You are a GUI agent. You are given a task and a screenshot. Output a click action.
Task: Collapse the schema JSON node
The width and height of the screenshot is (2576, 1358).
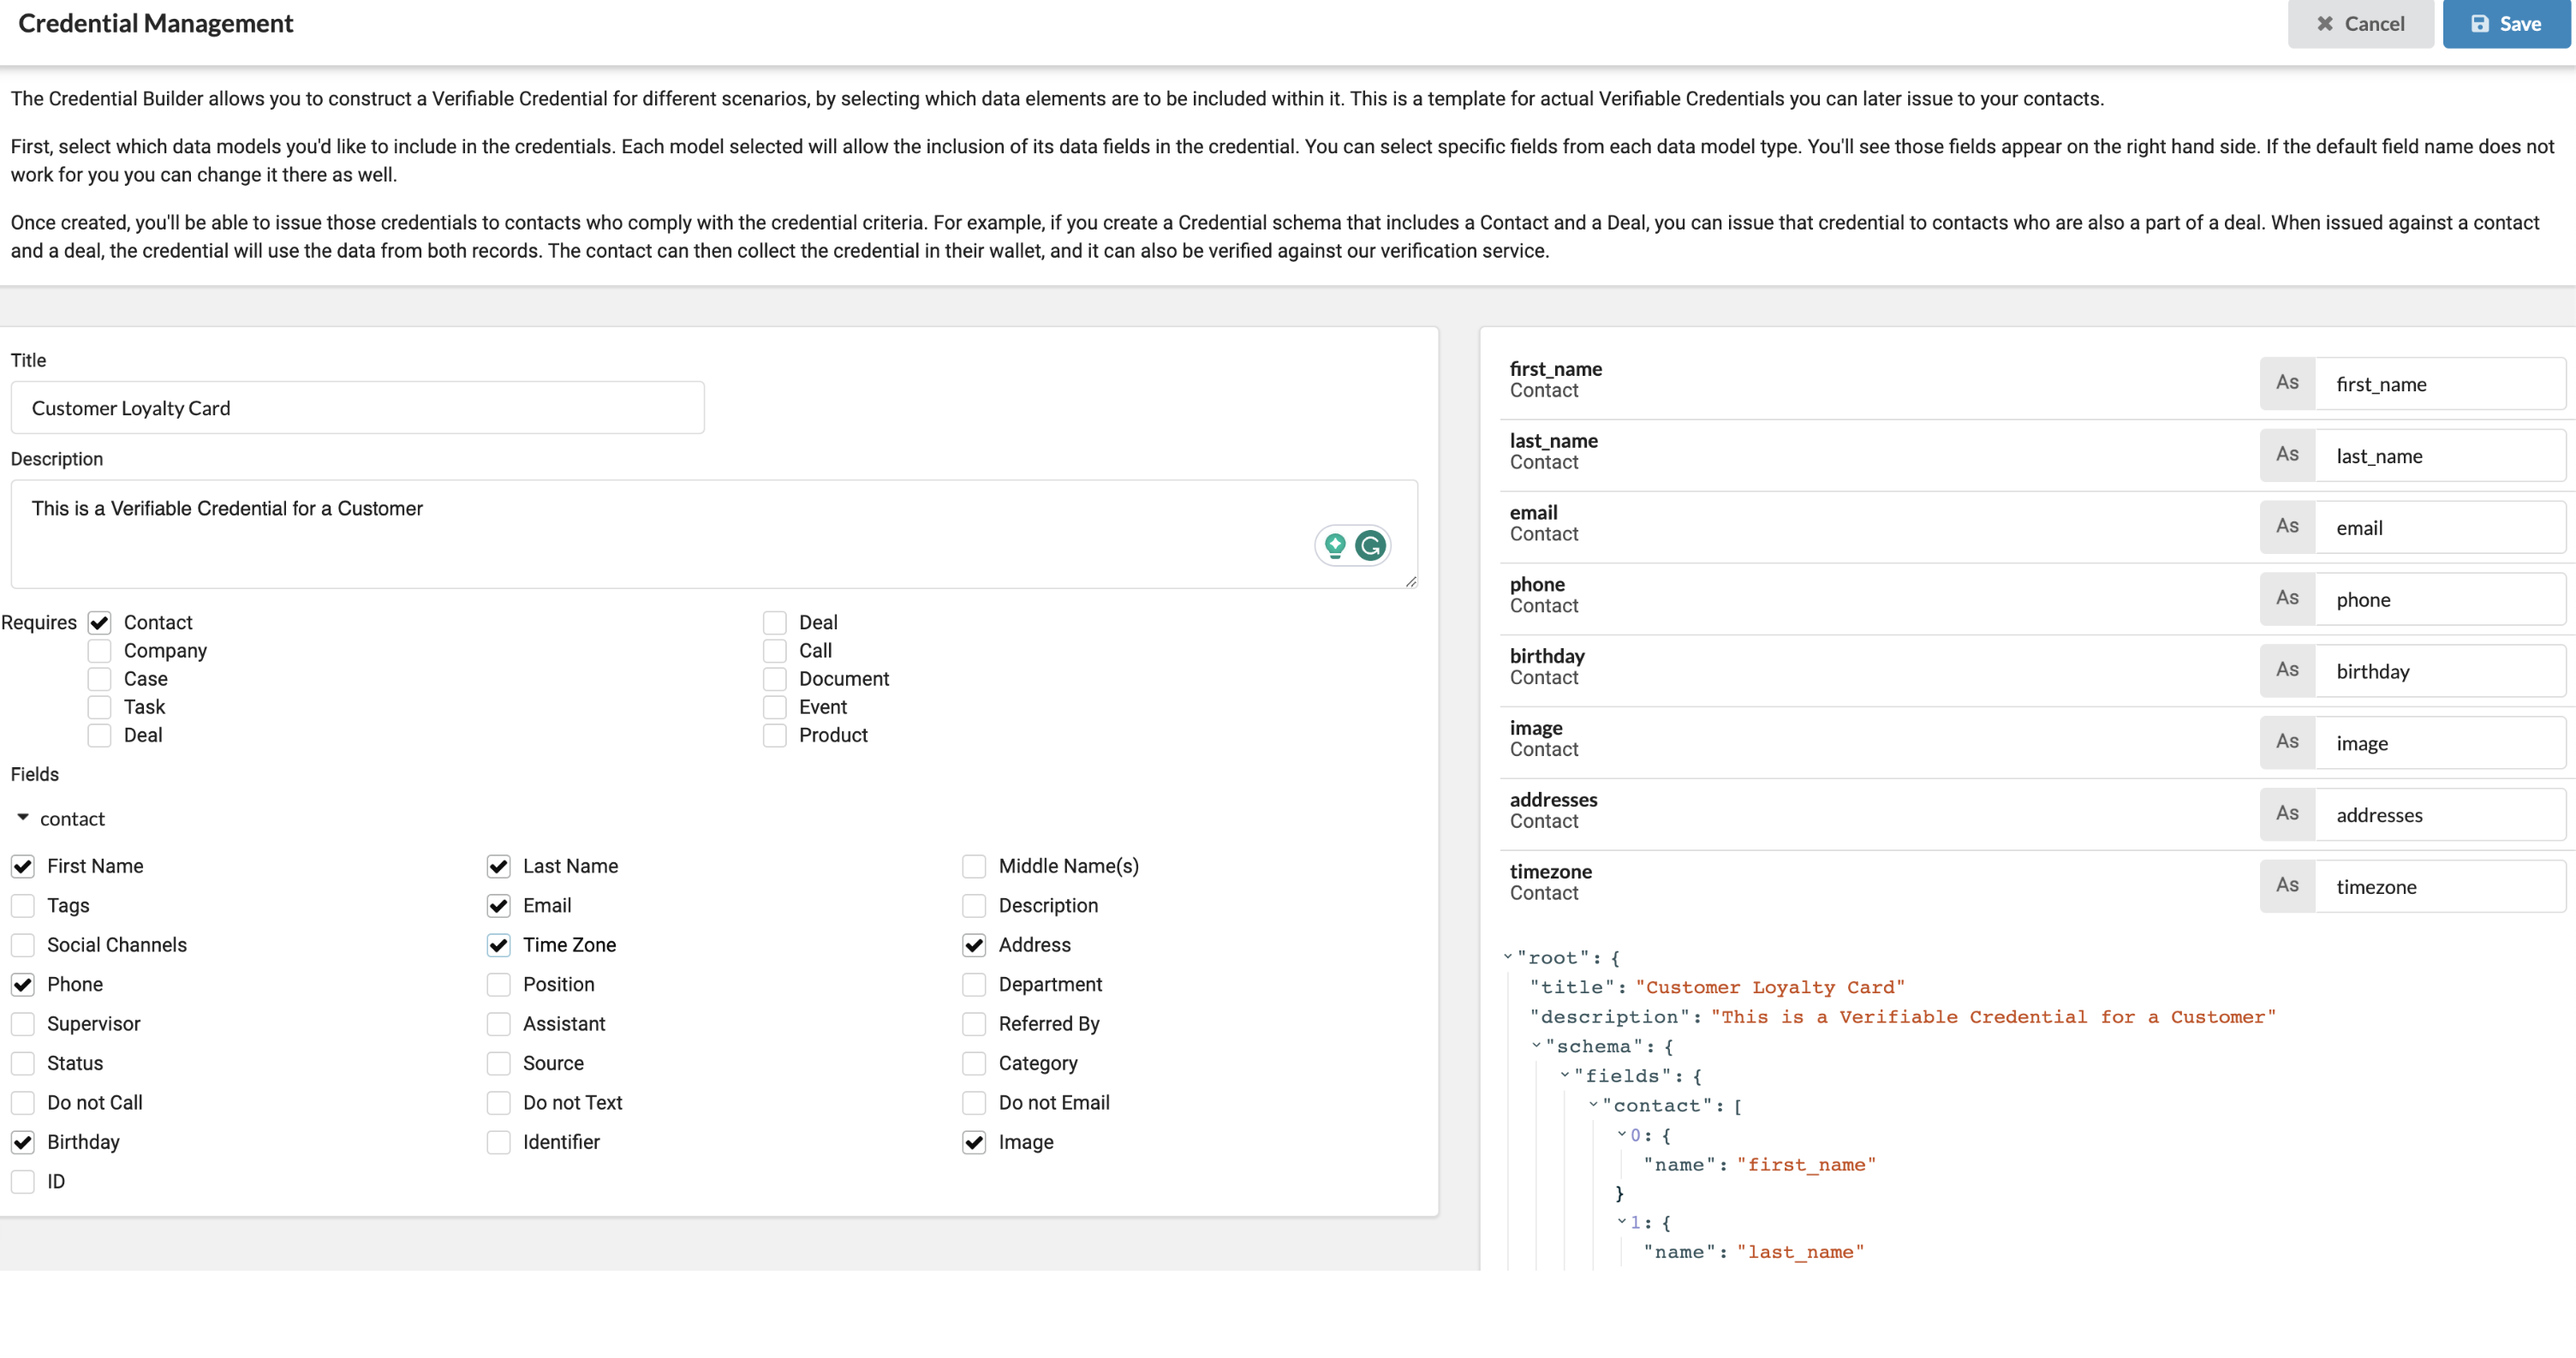pyautogui.click(x=1536, y=1045)
